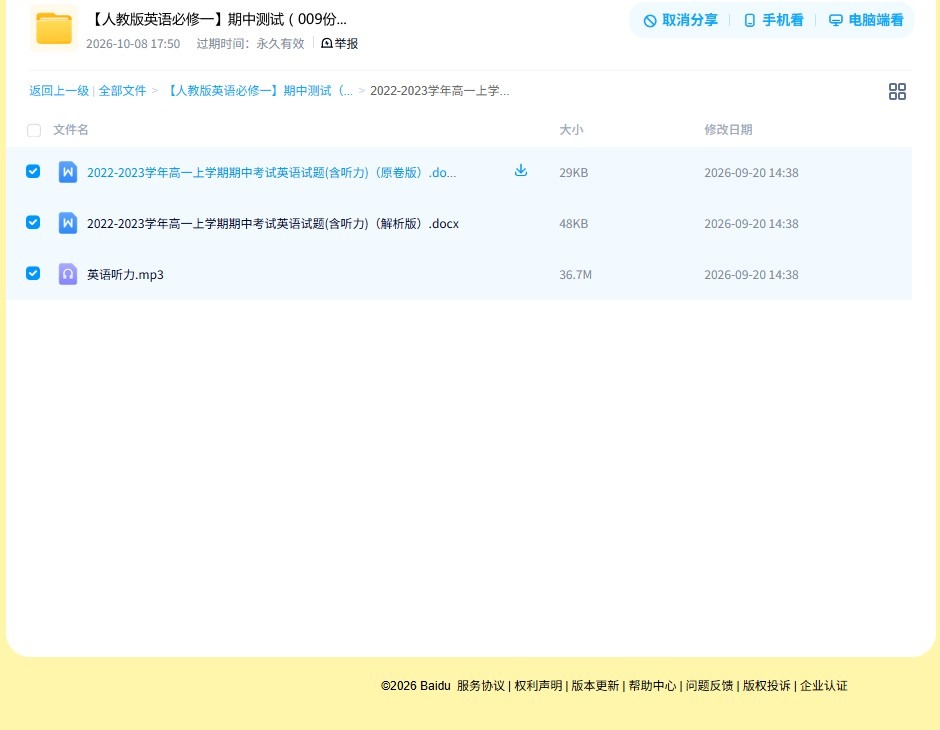The image size is (940, 730).
Task: Open file 2022-2023学年…(解析版).docx
Action: click(x=273, y=224)
